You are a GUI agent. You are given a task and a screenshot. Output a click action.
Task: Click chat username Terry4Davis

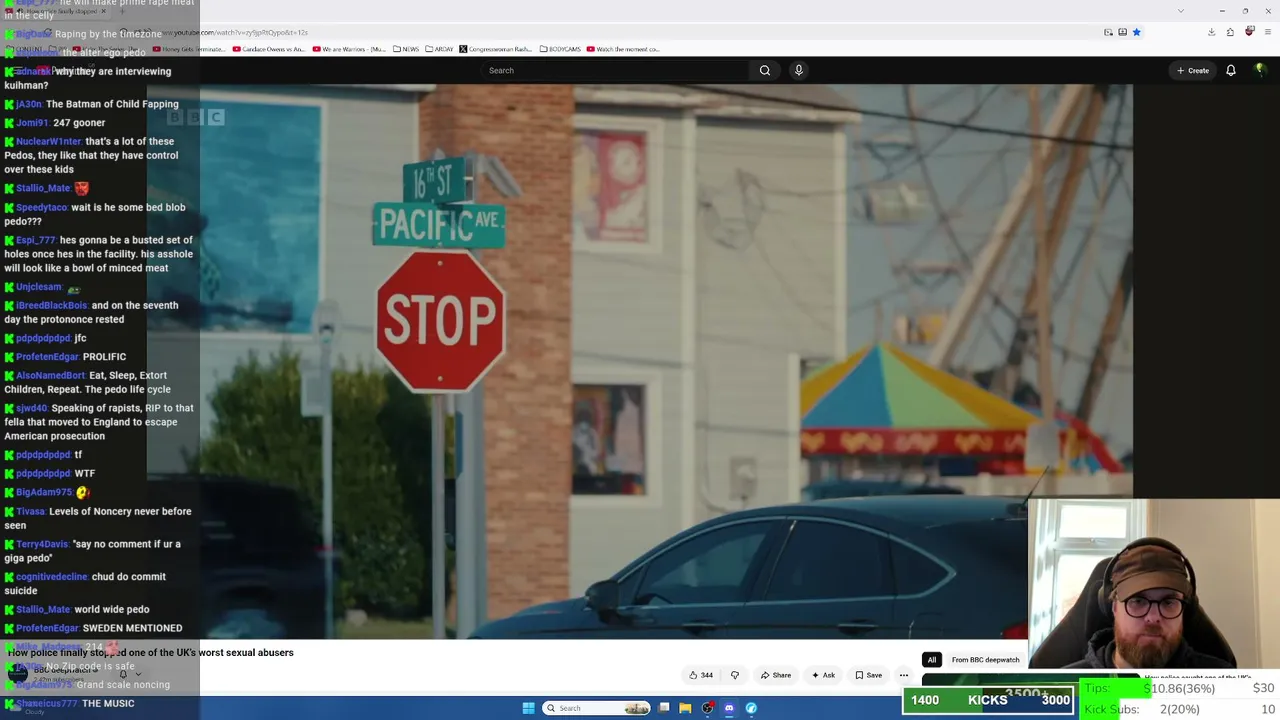pyautogui.click(x=42, y=544)
